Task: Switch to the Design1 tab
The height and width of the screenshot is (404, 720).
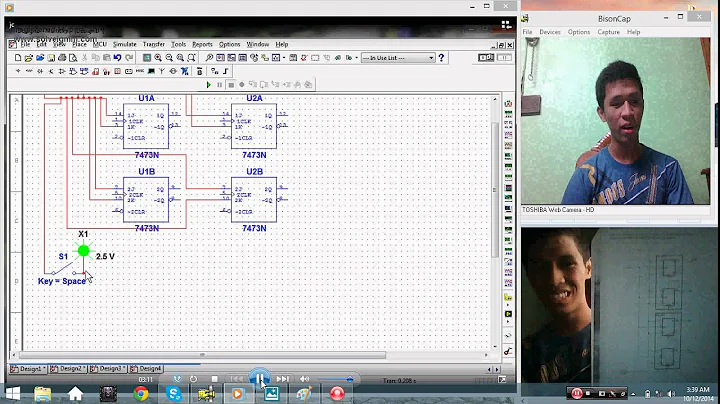Action: pyautogui.click(x=28, y=369)
